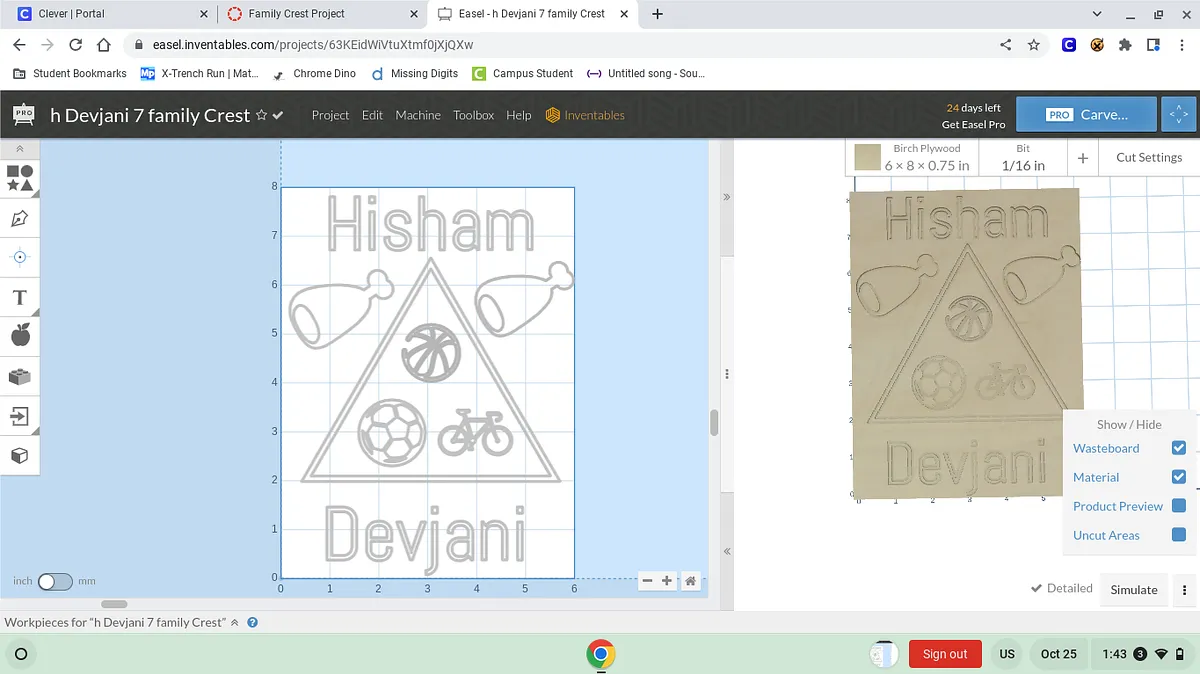Open the 1/16 in Bit selector
The width and height of the screenshot is (1200, 674).
click(1022, 157)
